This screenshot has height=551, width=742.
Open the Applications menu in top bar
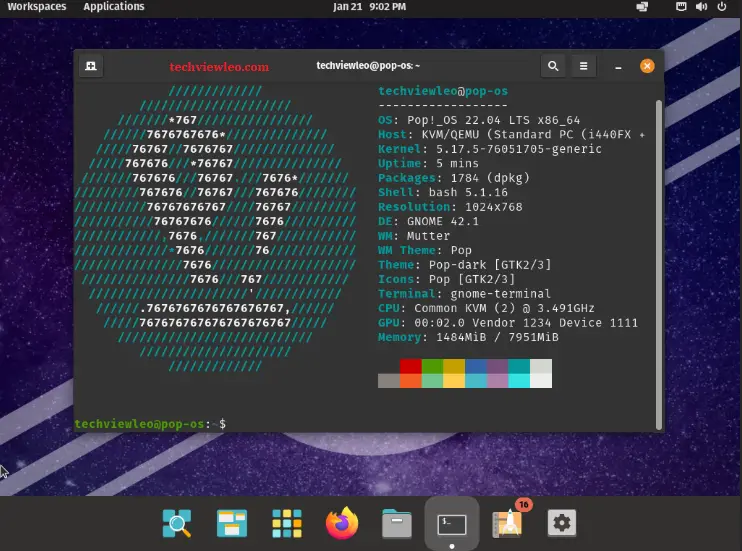[114, 7]
